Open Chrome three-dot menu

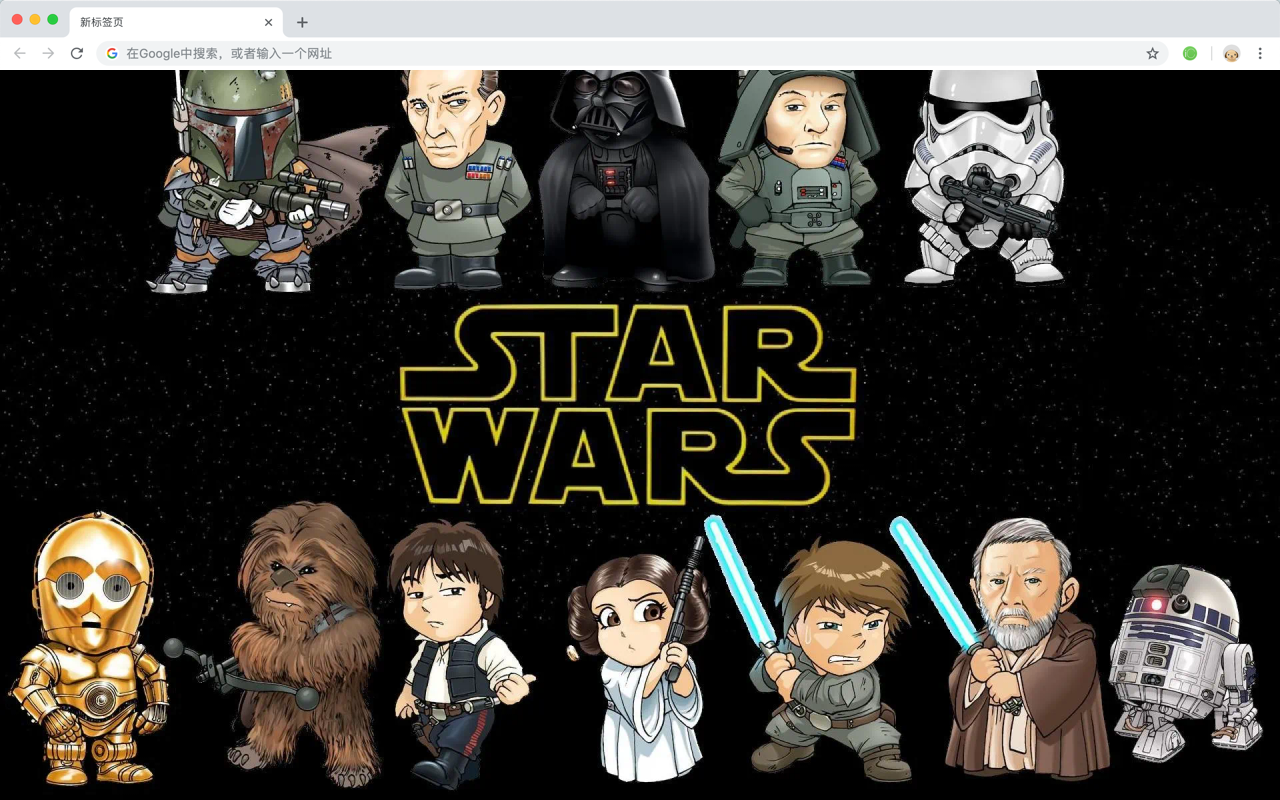tap(1260, 53)
